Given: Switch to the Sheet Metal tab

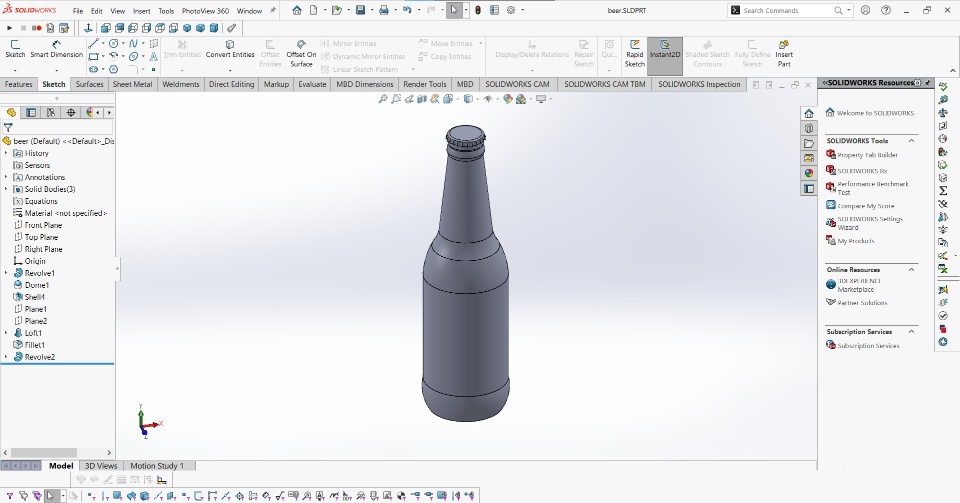Looking at the screenshot, I should click(132, 85).
